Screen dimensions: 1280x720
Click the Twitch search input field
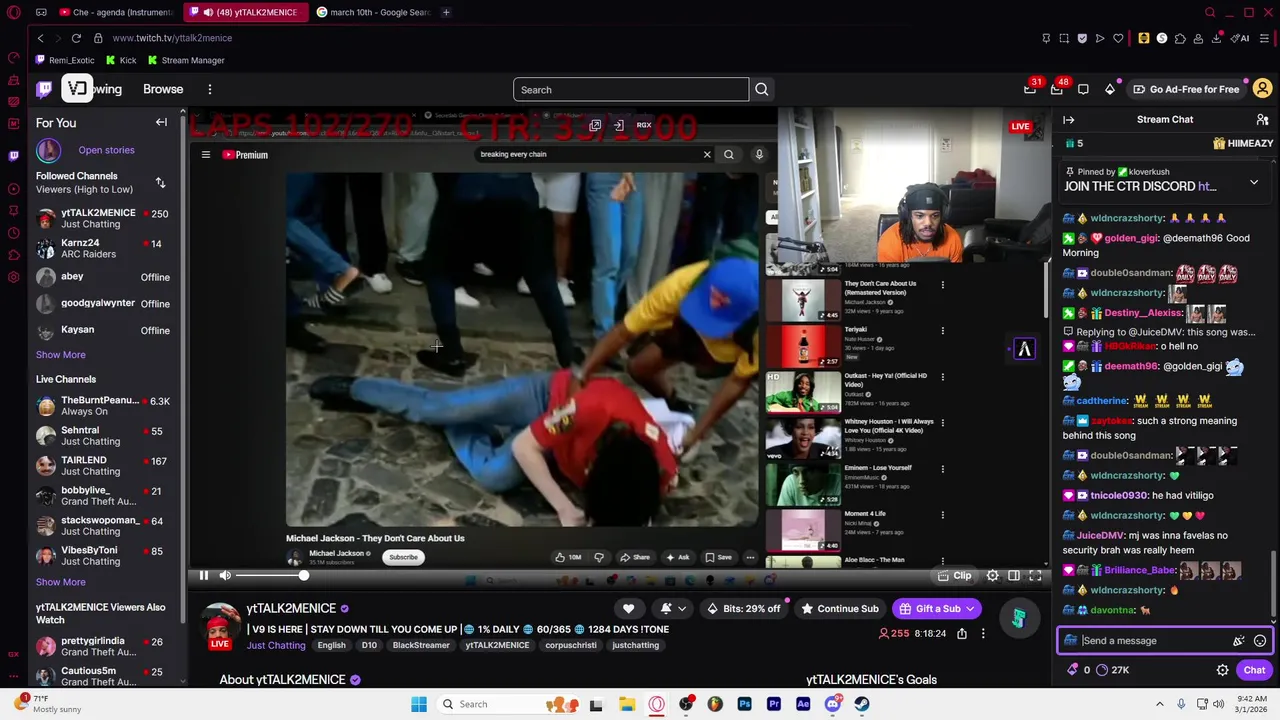(x=631, y=90)
